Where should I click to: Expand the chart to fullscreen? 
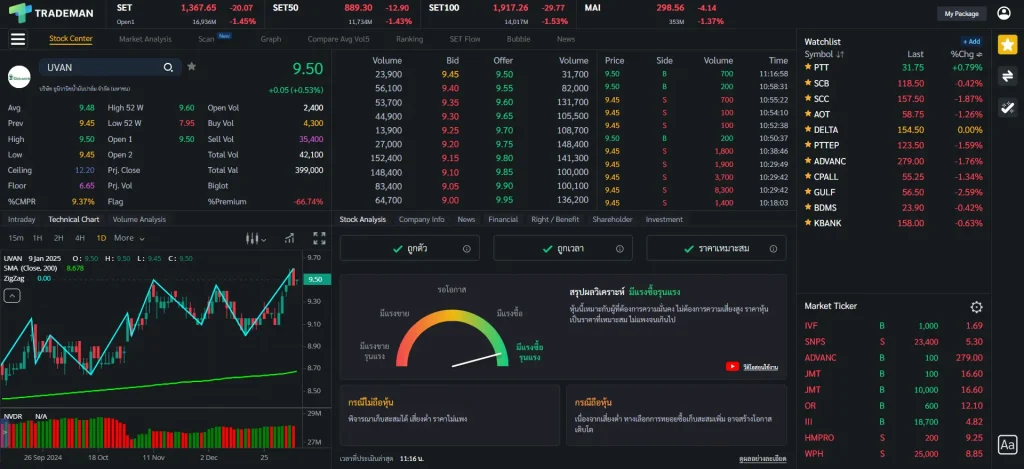pyautogui.click(x=319, y=238)
